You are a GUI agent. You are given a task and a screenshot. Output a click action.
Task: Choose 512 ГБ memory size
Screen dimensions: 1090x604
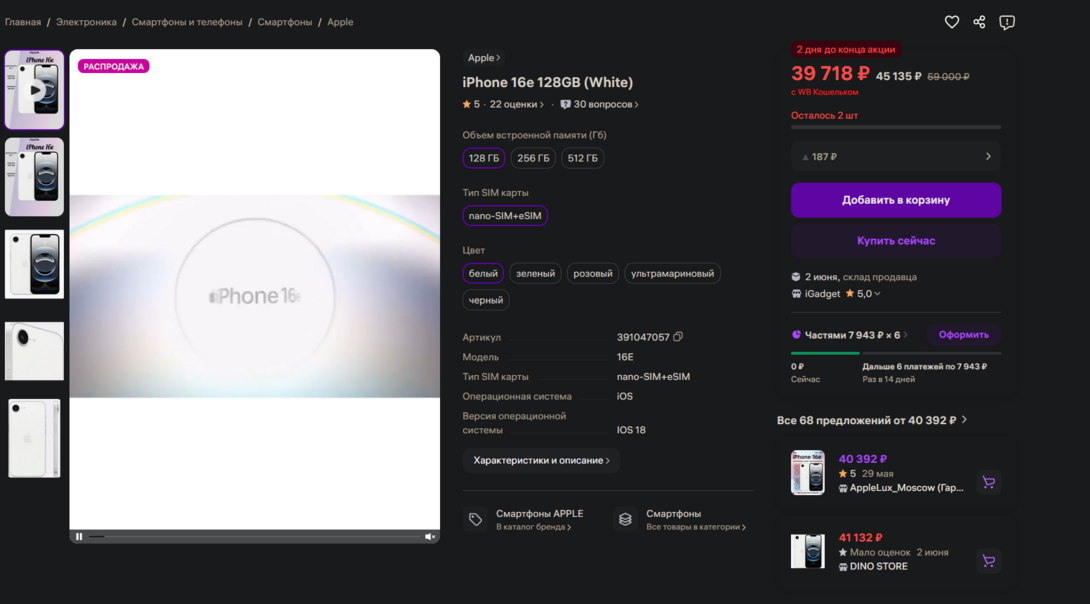pyautogui.click(x=582, y=158)
